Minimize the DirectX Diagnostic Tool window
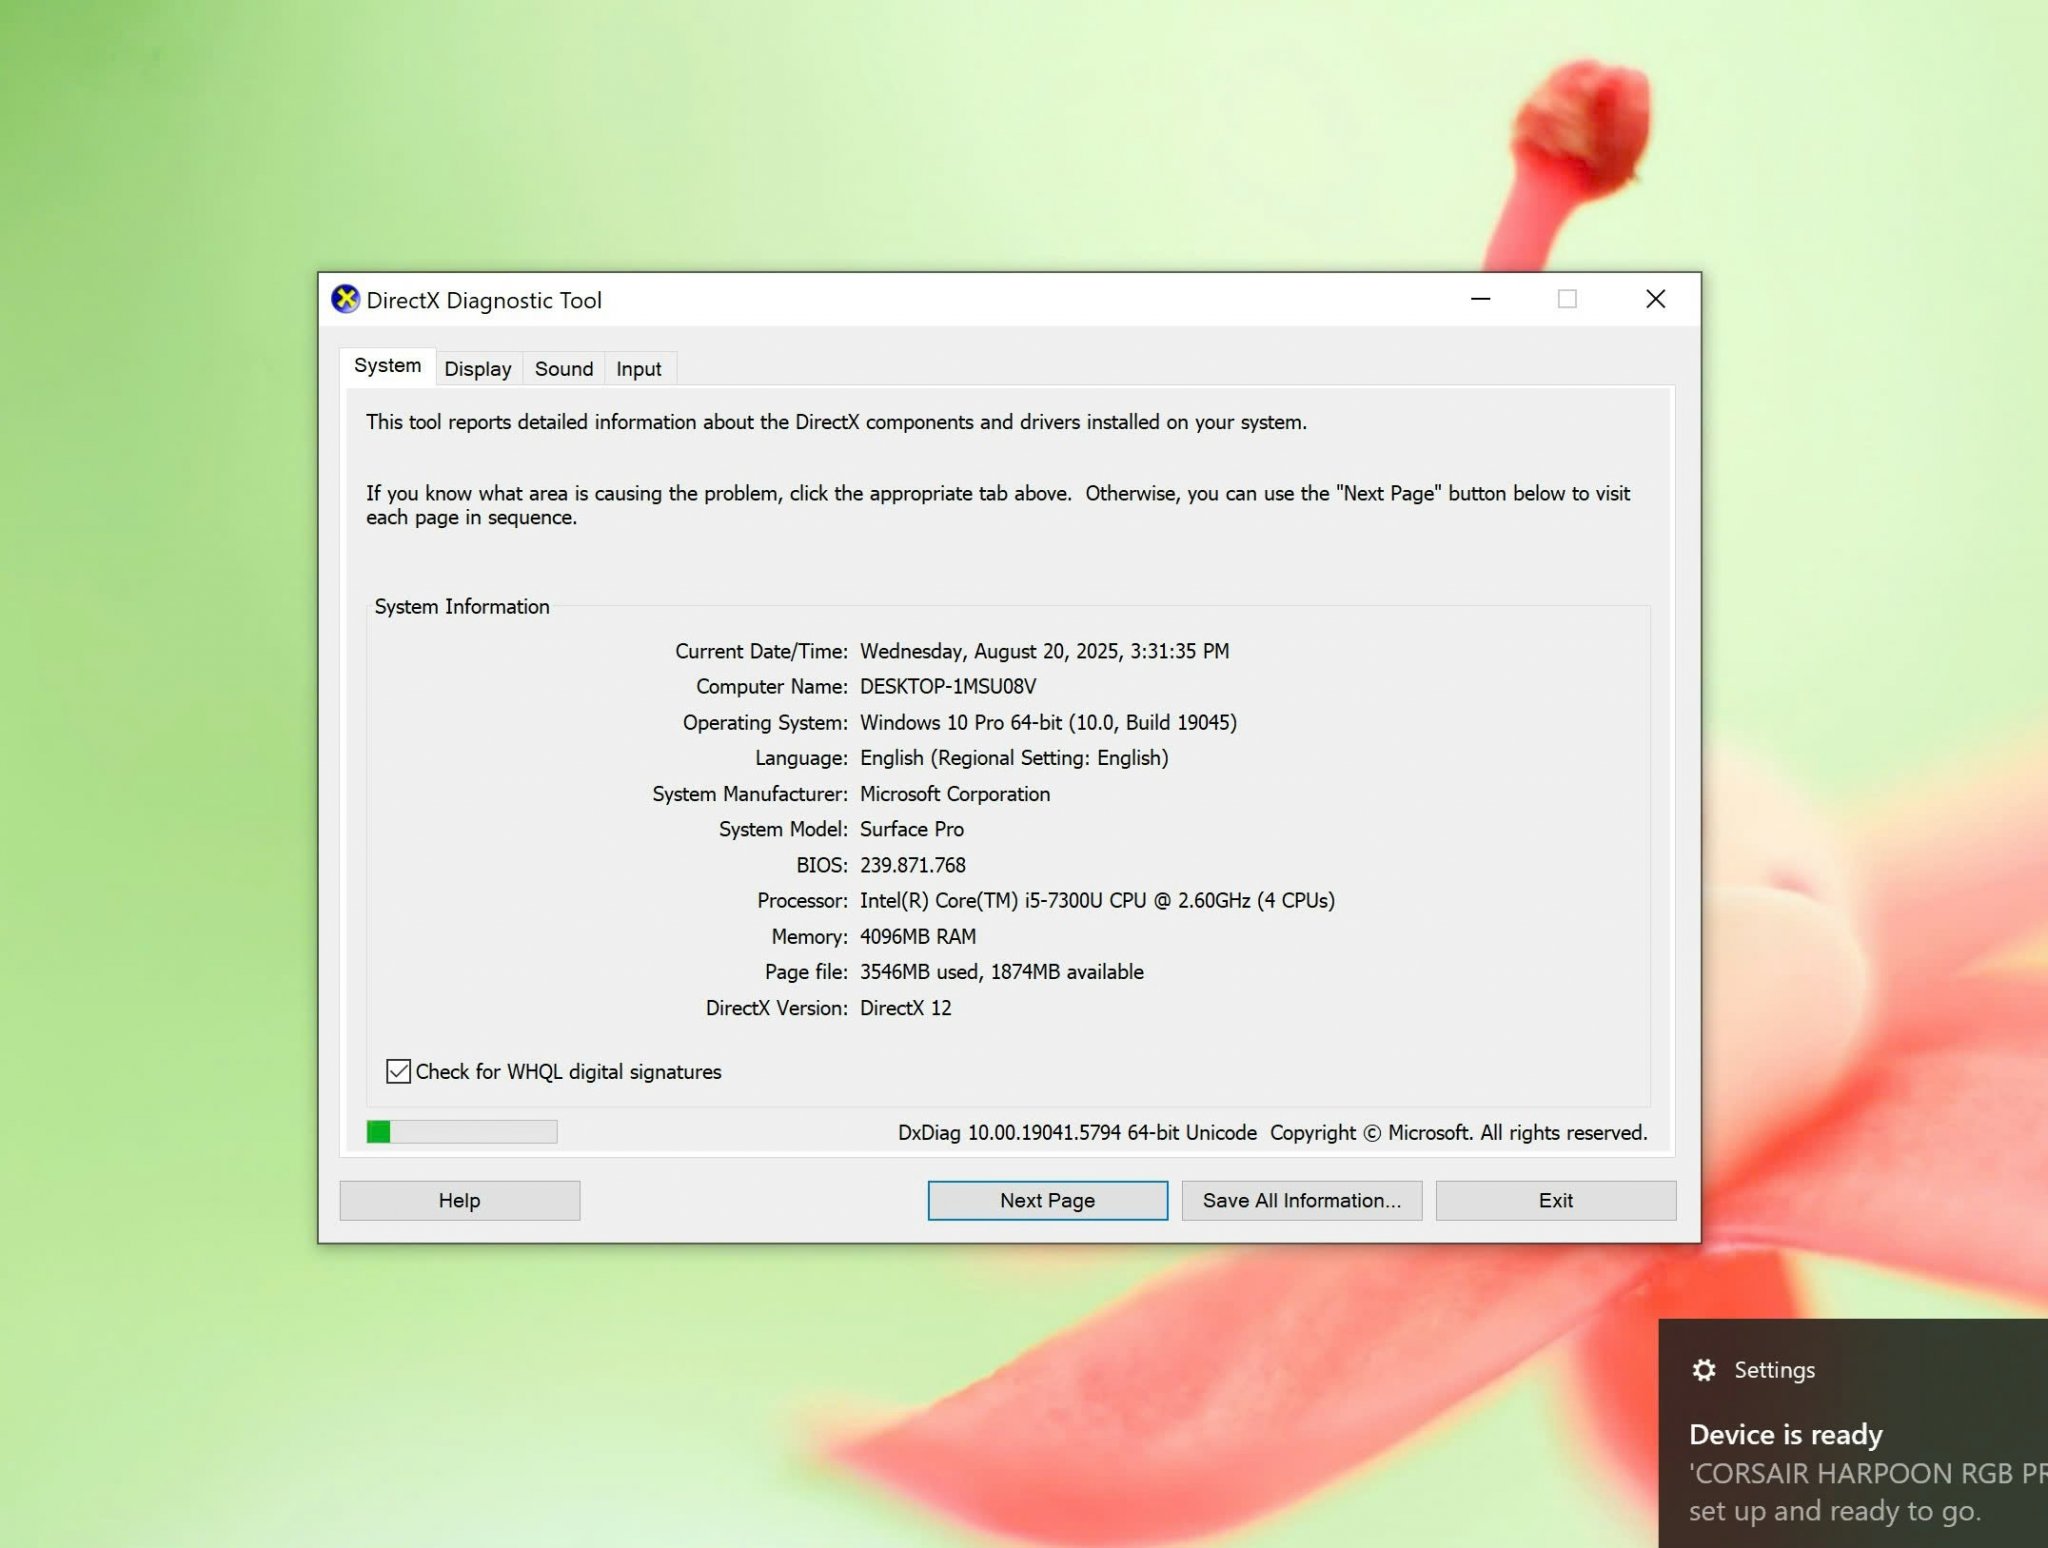The height and width of the screenshot is (1548, 2048). (1480, 299)
